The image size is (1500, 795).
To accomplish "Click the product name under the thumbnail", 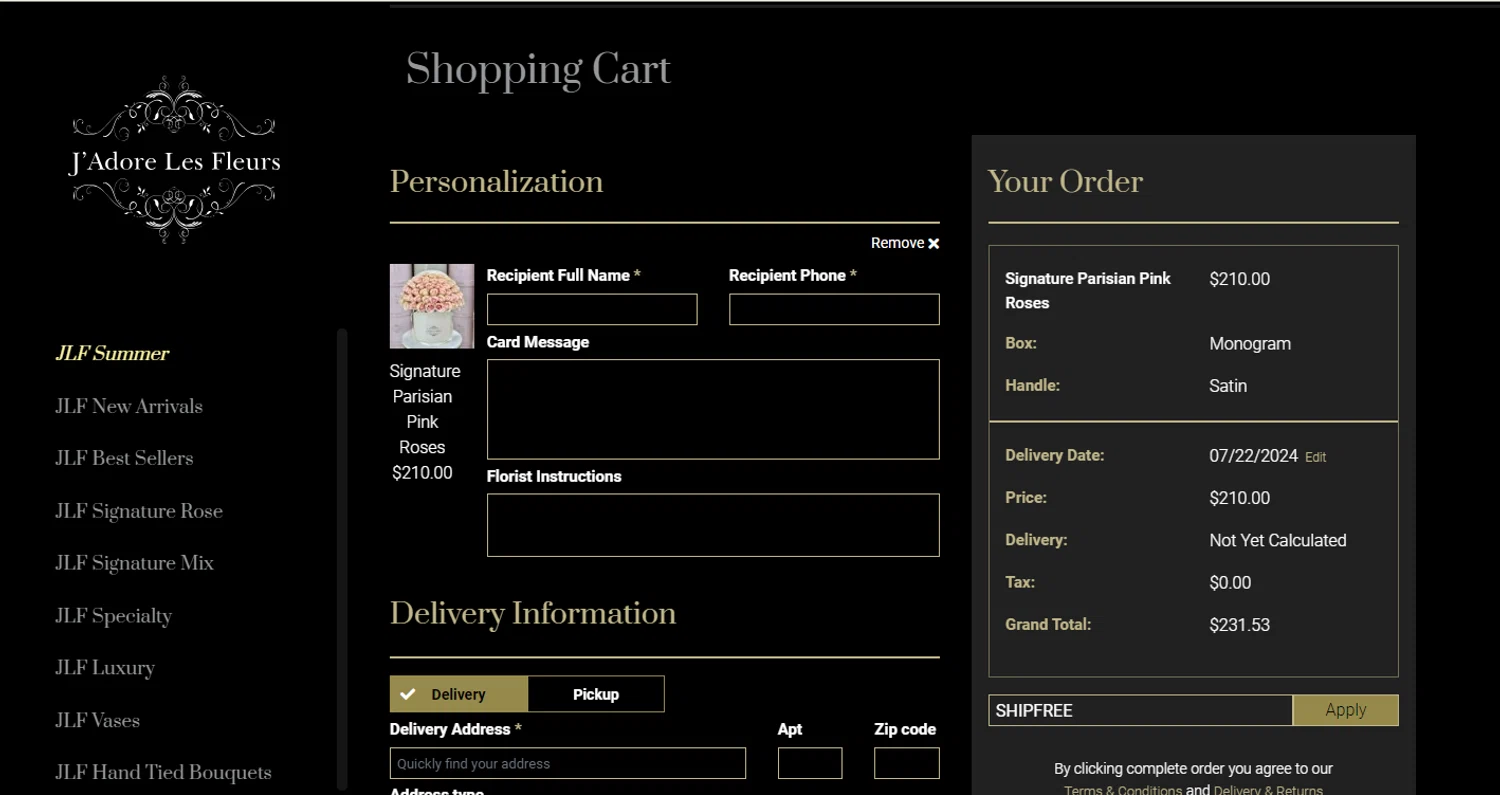I will pos(424,409).
